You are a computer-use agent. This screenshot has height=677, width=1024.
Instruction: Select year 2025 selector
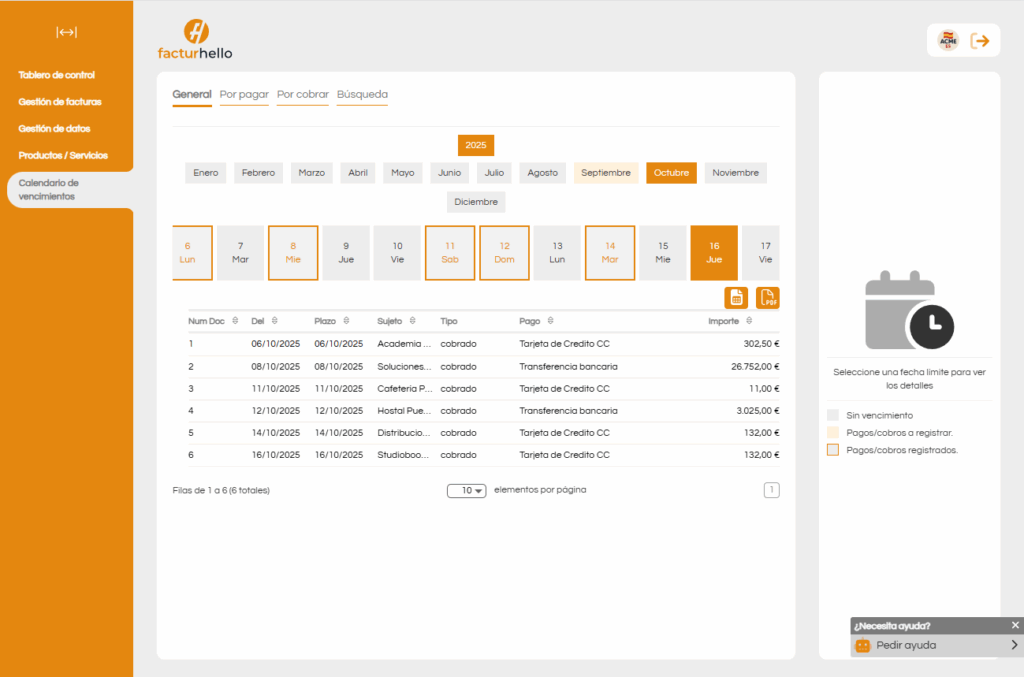point(476,145)
